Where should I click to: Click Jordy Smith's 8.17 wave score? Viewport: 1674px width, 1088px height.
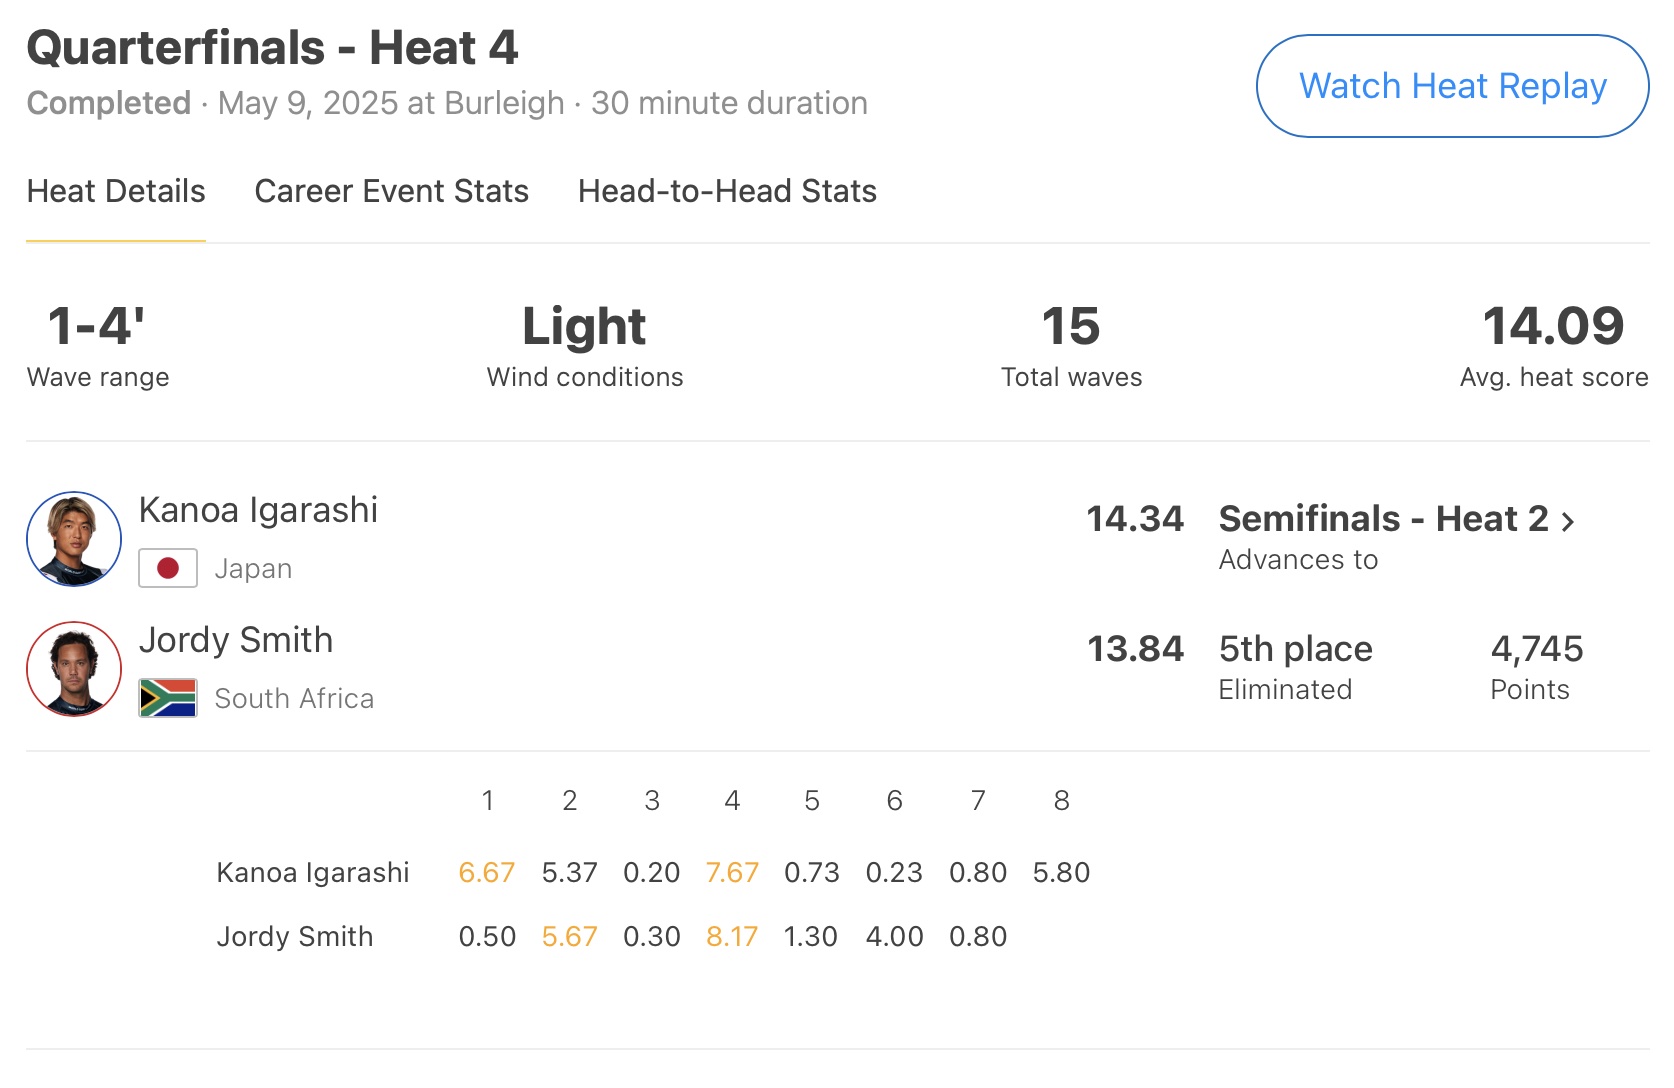(x=732, y=937)
